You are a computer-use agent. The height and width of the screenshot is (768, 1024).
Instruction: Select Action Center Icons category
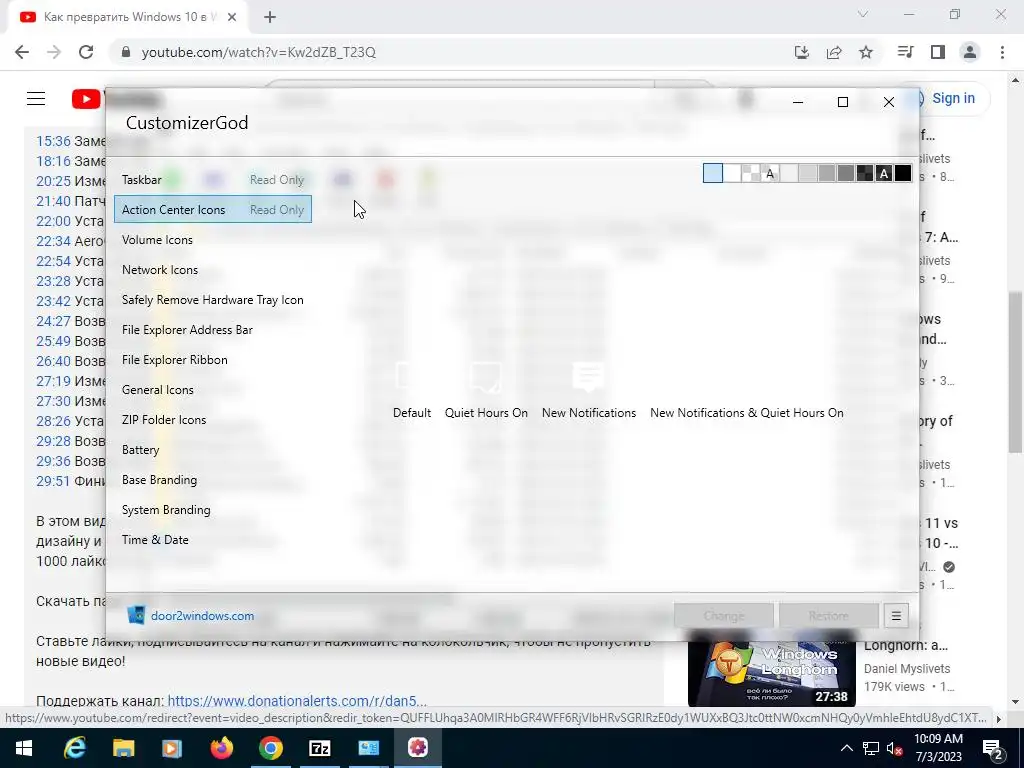(x=213, y=210)
